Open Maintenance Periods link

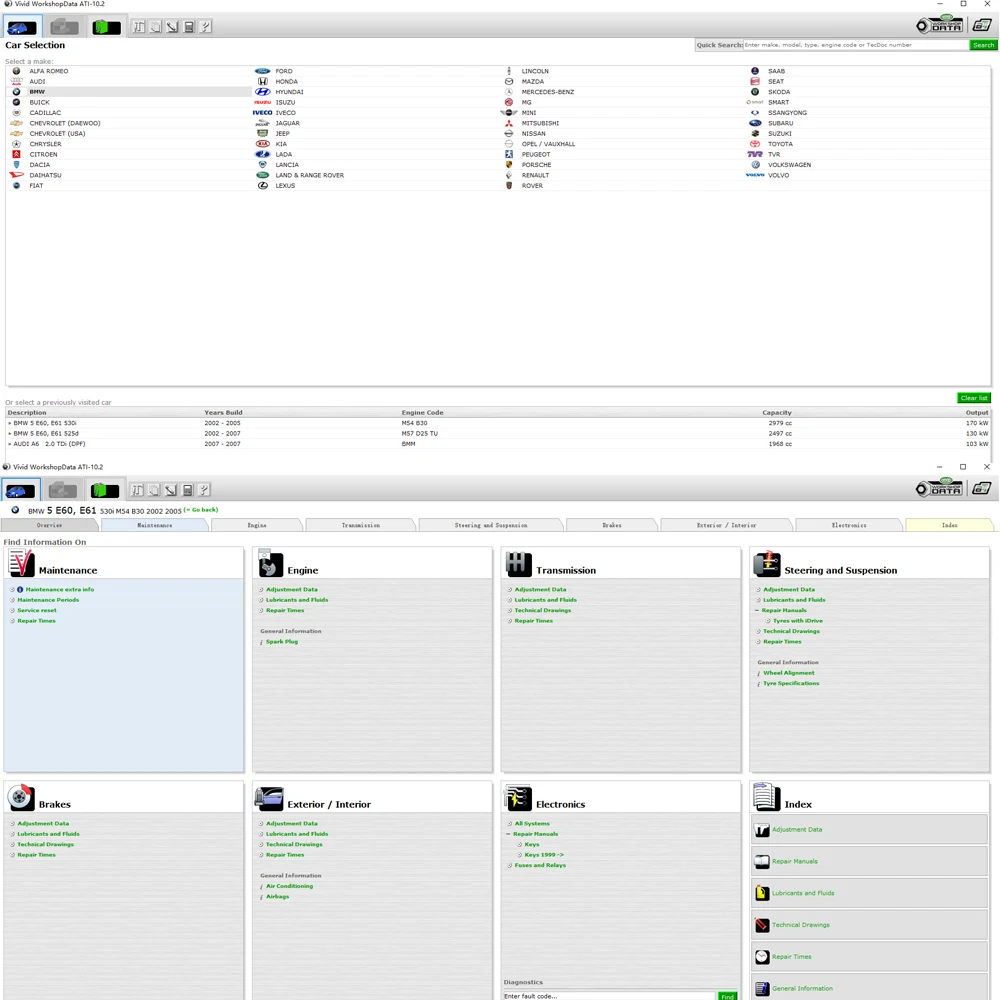click(48, 600)
